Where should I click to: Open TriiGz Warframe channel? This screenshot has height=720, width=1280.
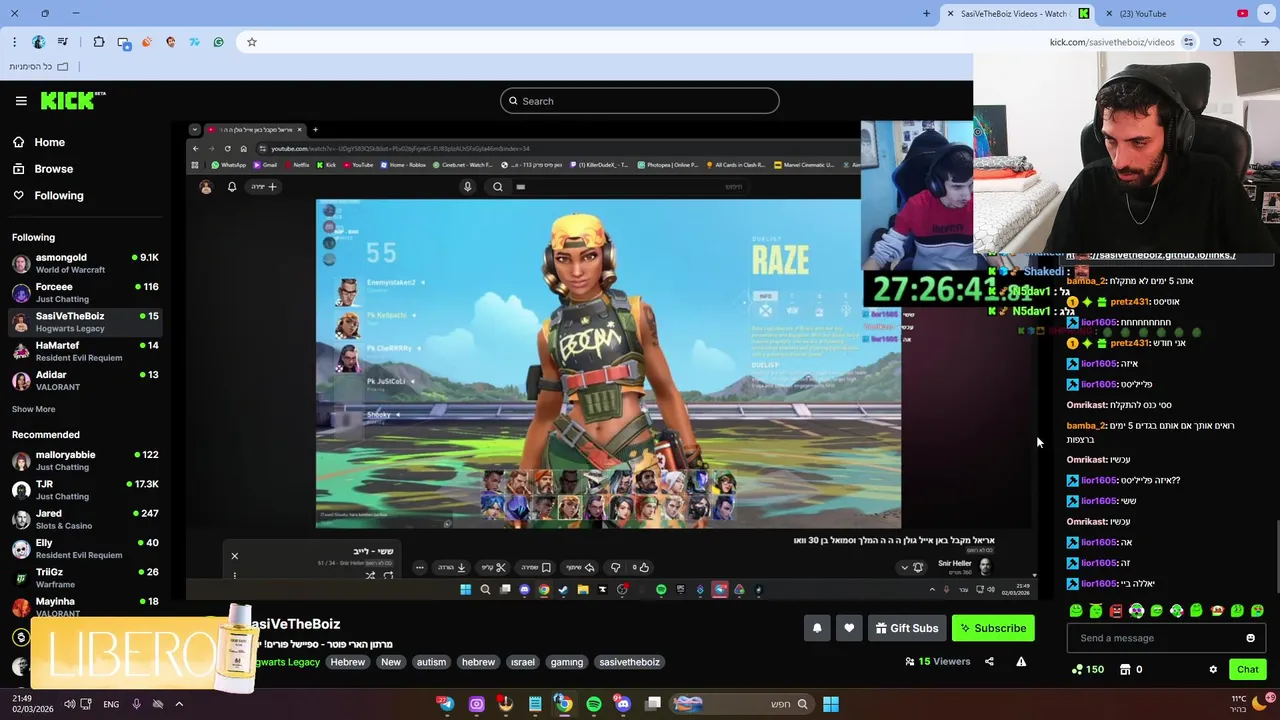[x=85, y=577]
